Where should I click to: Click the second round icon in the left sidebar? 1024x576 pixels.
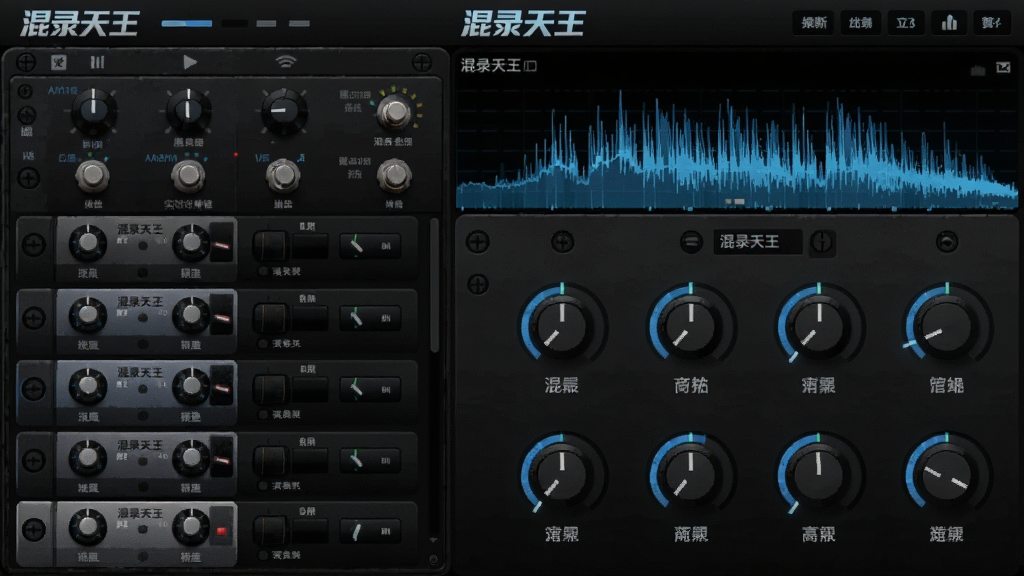coord(26,116)
